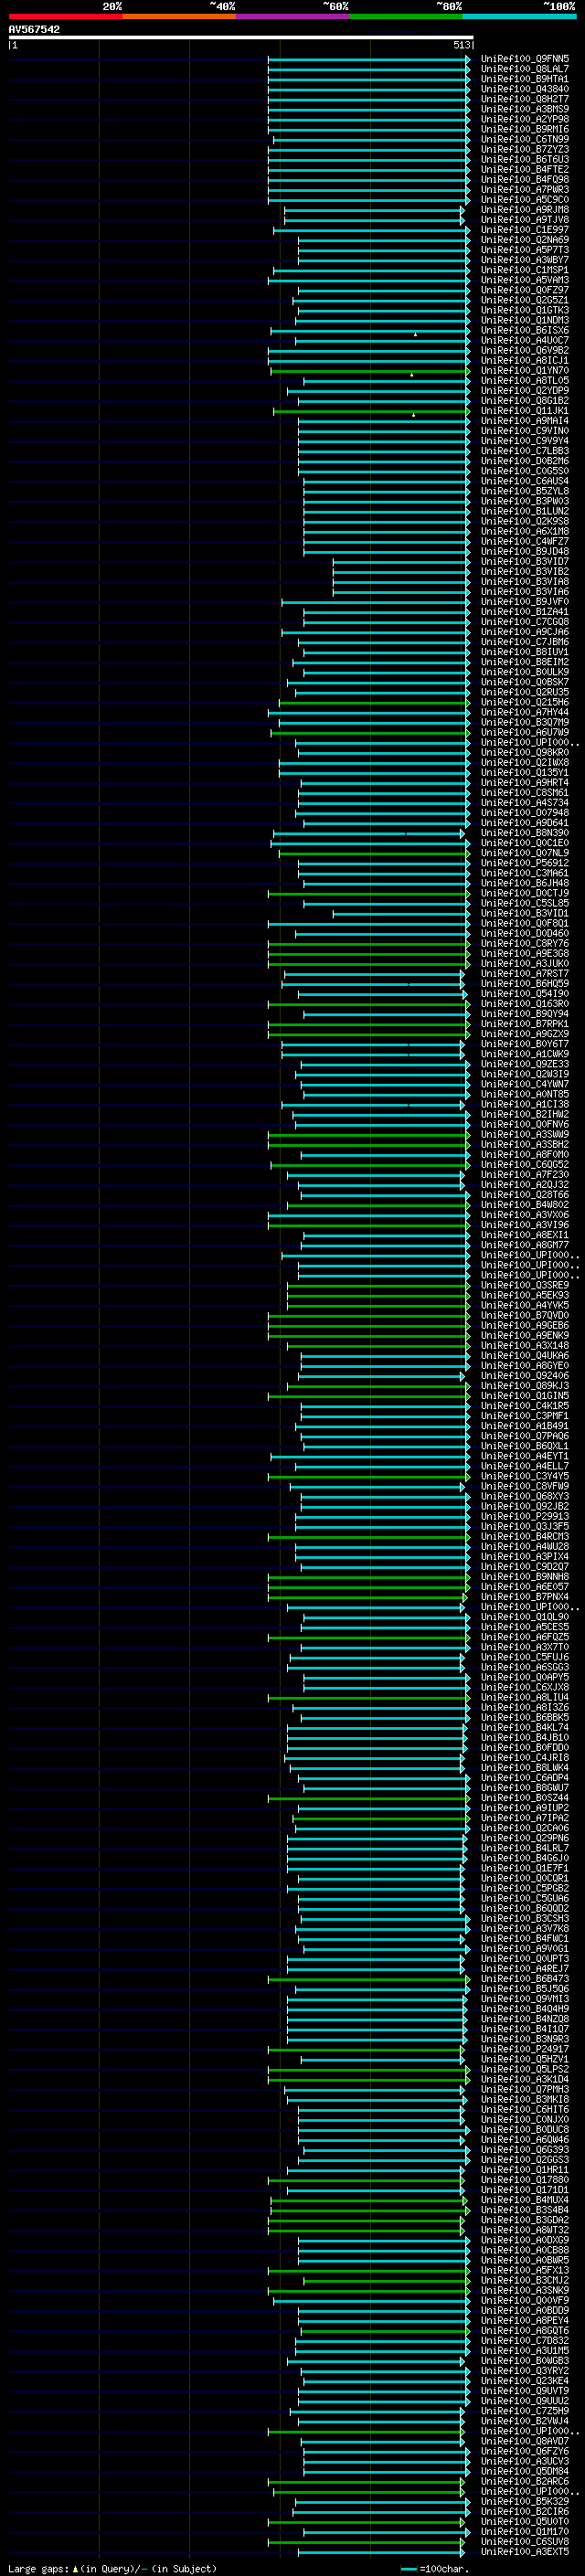Select the UniRef100_Q89KJ3 label

tap(525, 1385)
